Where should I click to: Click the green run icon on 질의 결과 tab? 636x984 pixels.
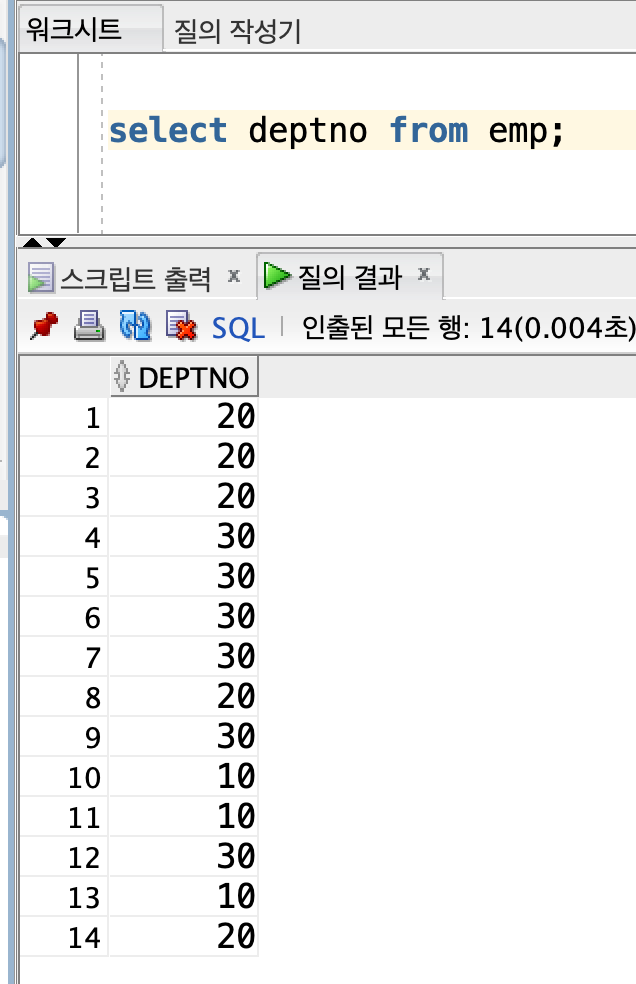pos(277,275)
